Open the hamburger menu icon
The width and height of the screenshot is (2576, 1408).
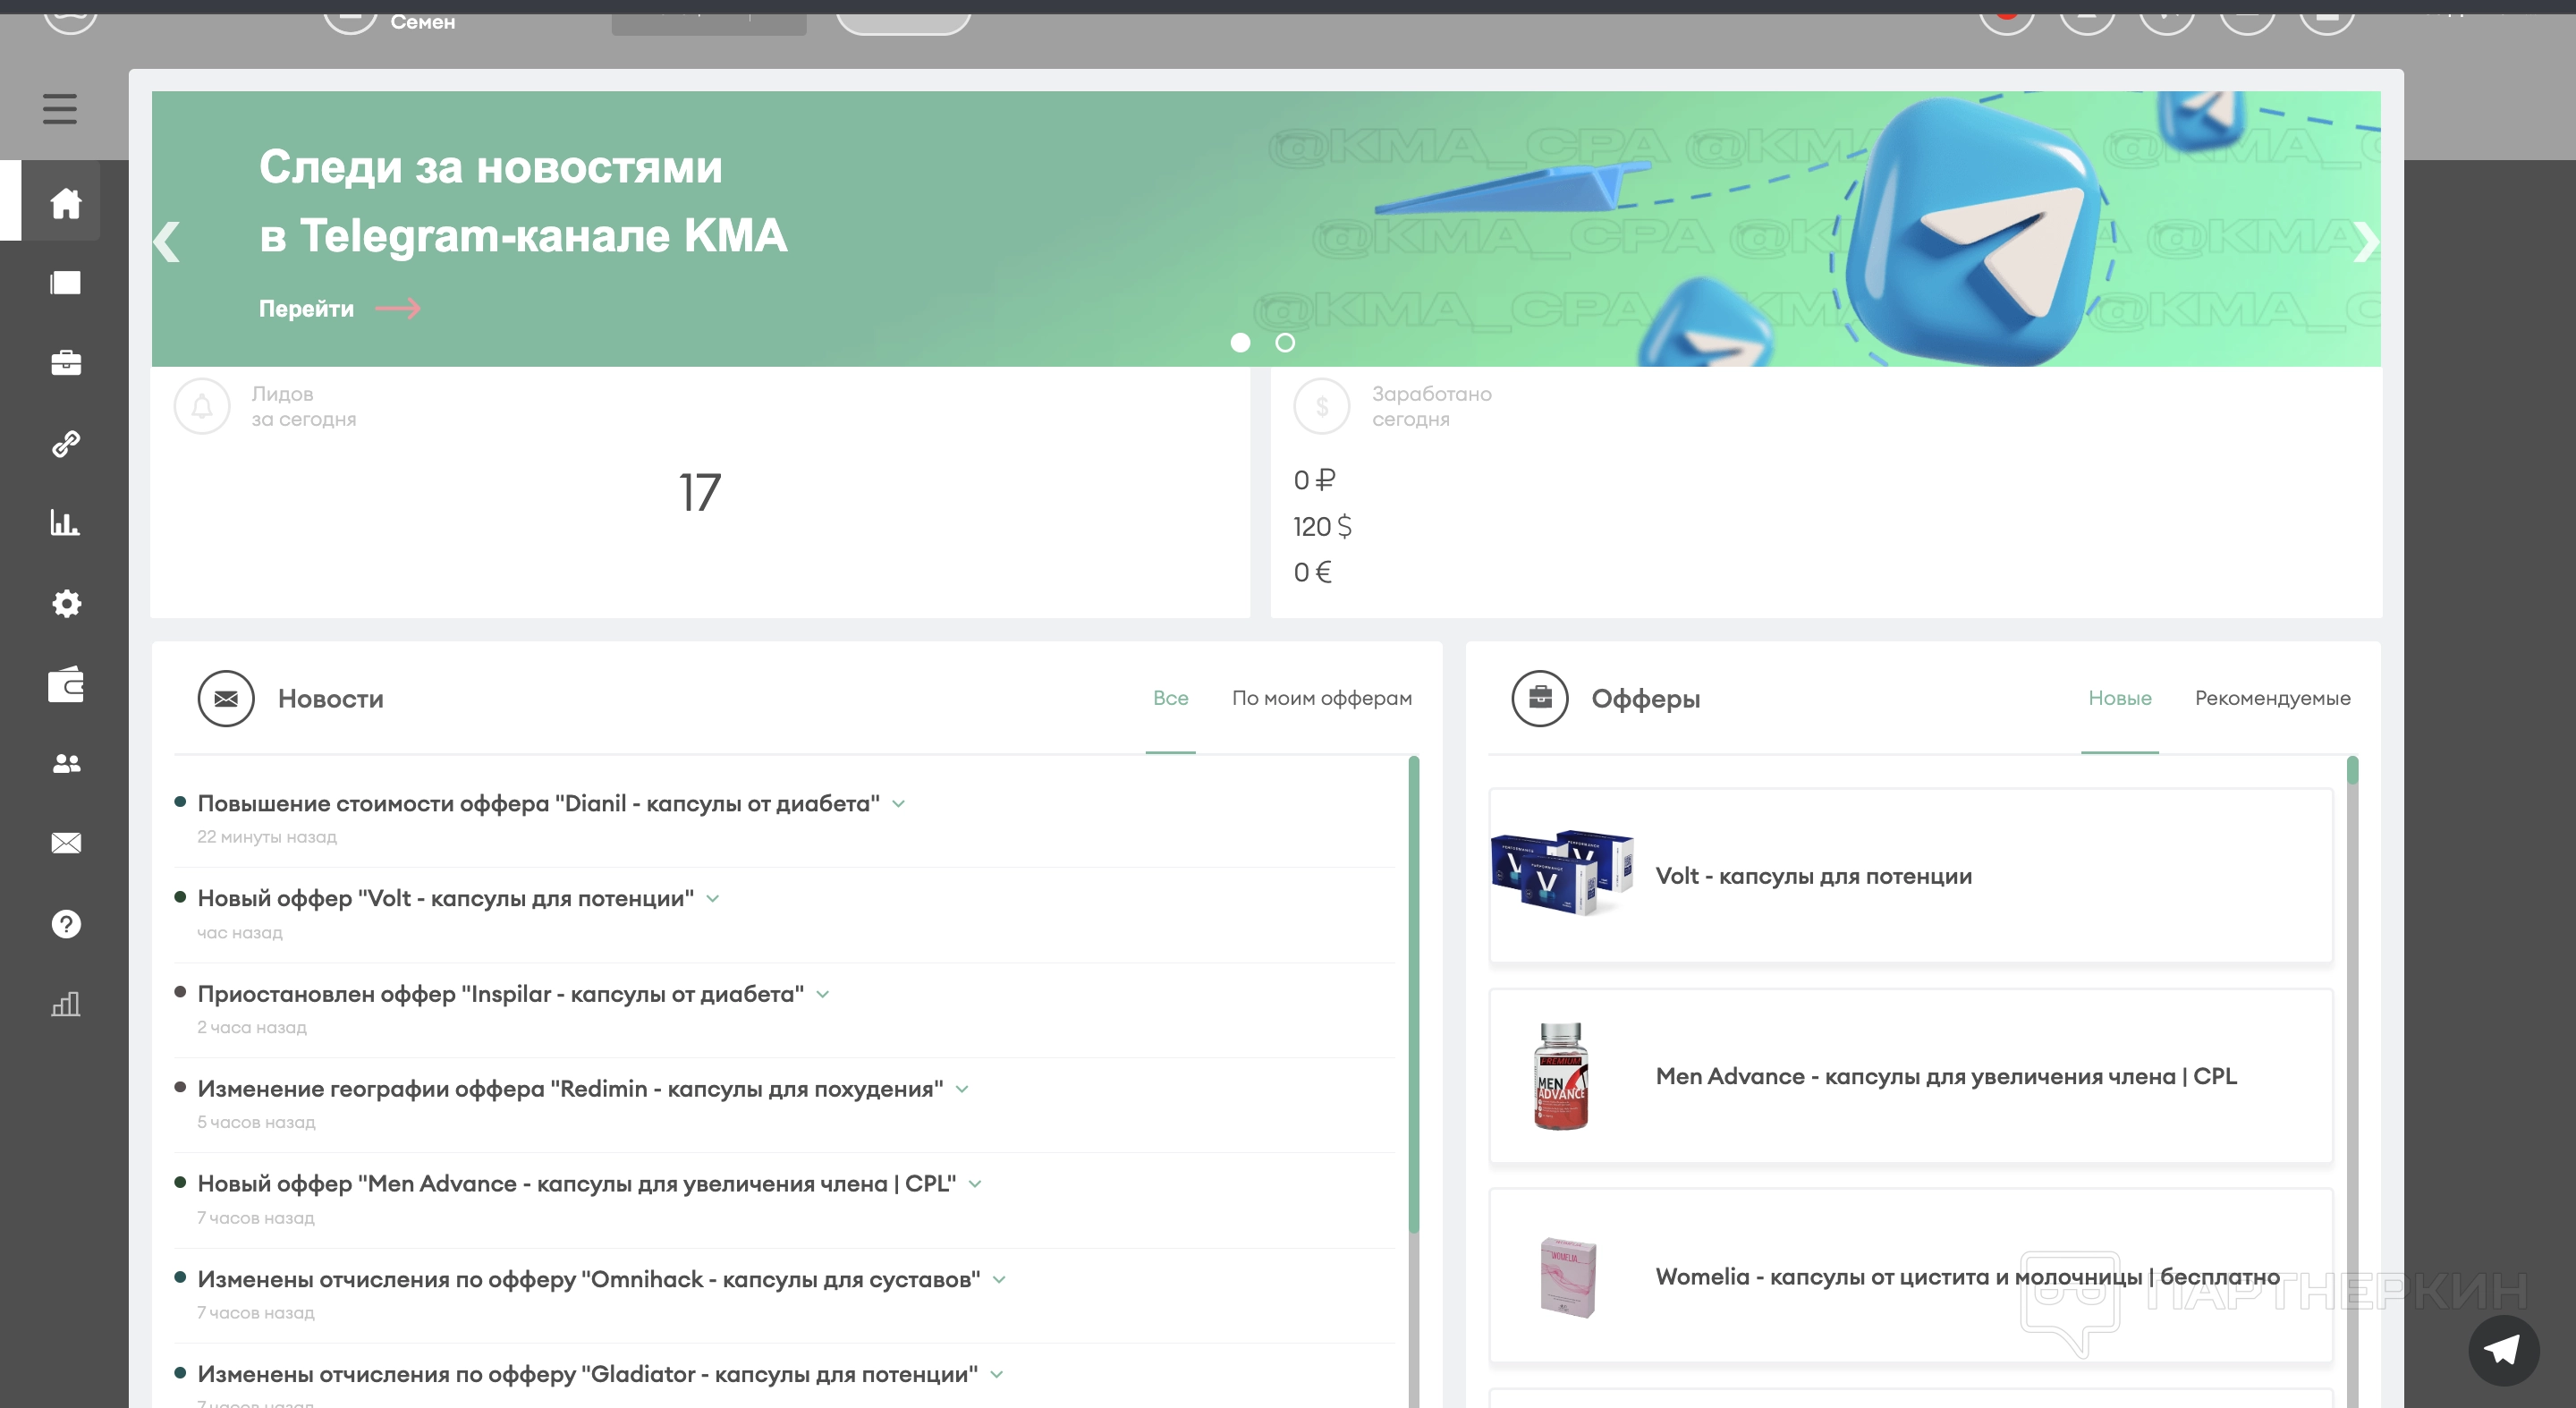[60, 108]
